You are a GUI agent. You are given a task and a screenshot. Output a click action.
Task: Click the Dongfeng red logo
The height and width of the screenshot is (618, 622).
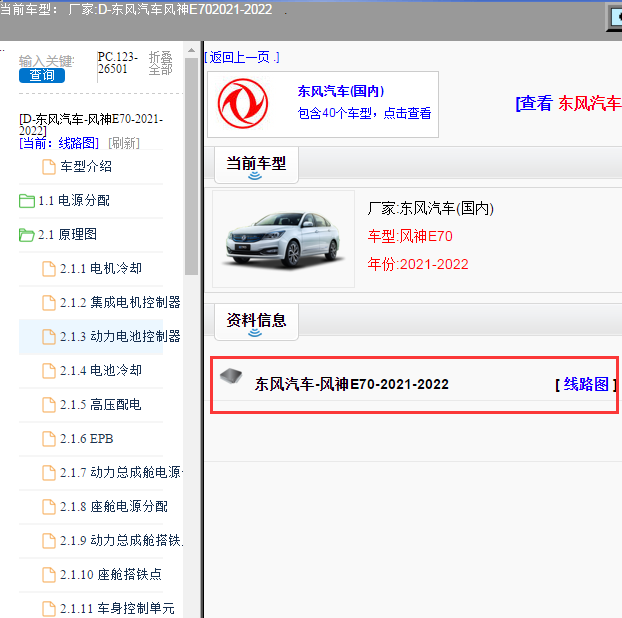click(x=243, y=104)
